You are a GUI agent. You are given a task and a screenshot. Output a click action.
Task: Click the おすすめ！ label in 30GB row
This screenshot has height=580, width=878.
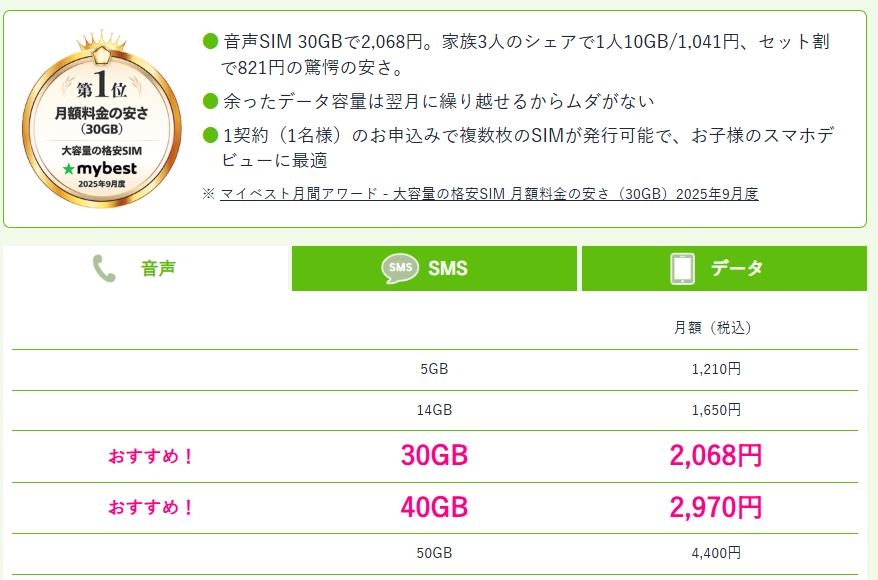pos(151,456)
